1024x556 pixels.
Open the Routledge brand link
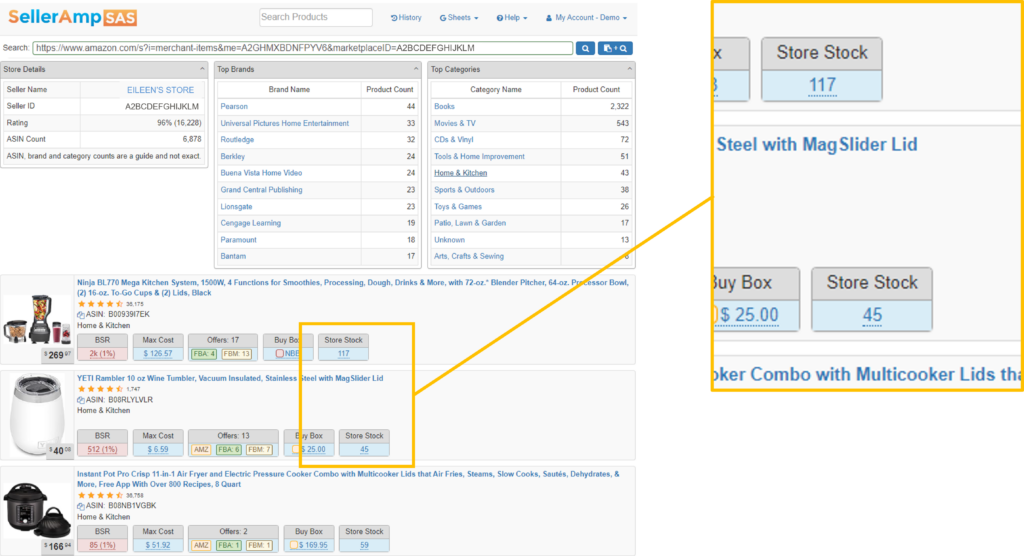point(237,140)
